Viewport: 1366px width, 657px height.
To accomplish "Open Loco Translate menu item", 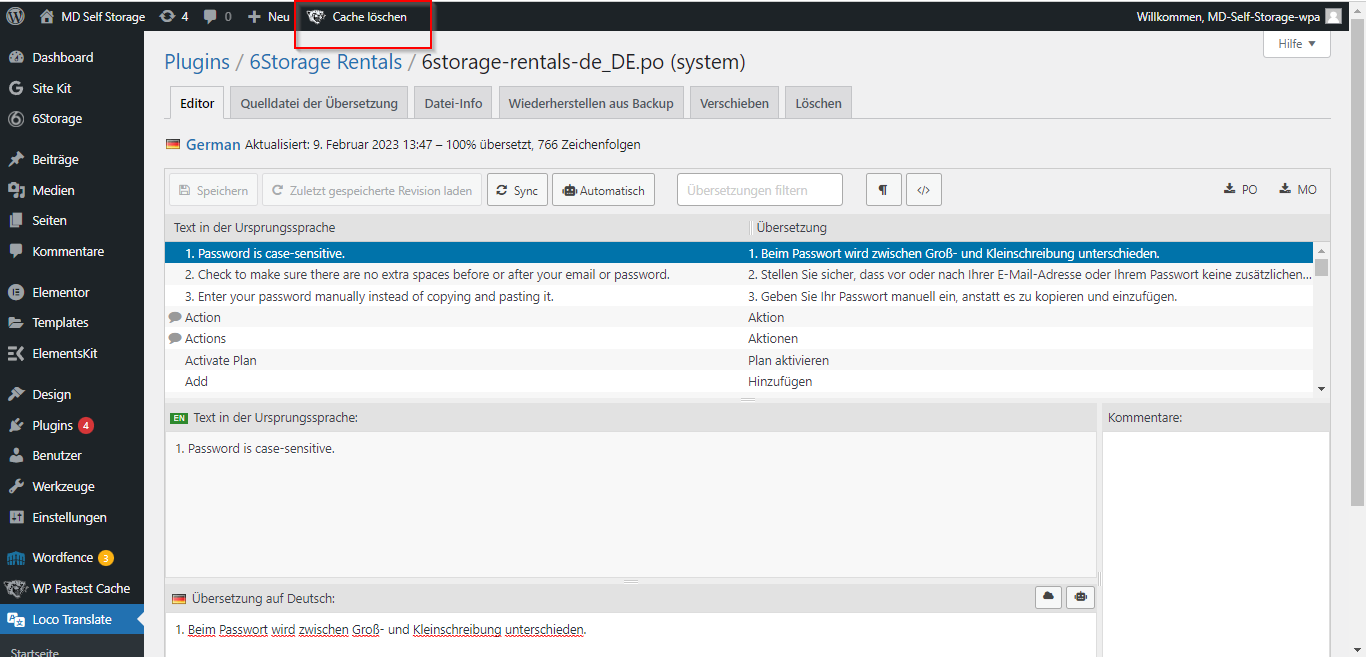I will tap(72, 619).
